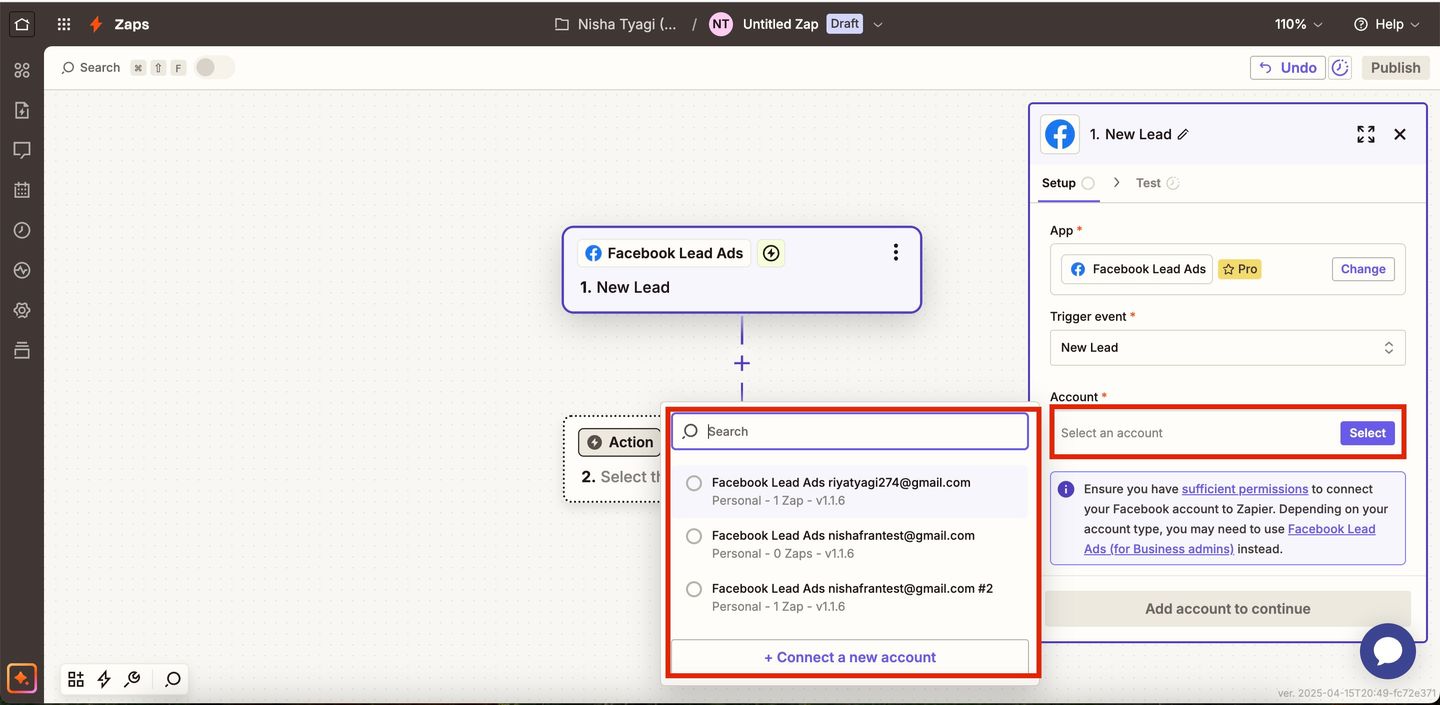Open the sufficient permissions link
Viewport: 1440px width, 705px height.
coord(1244,489)
